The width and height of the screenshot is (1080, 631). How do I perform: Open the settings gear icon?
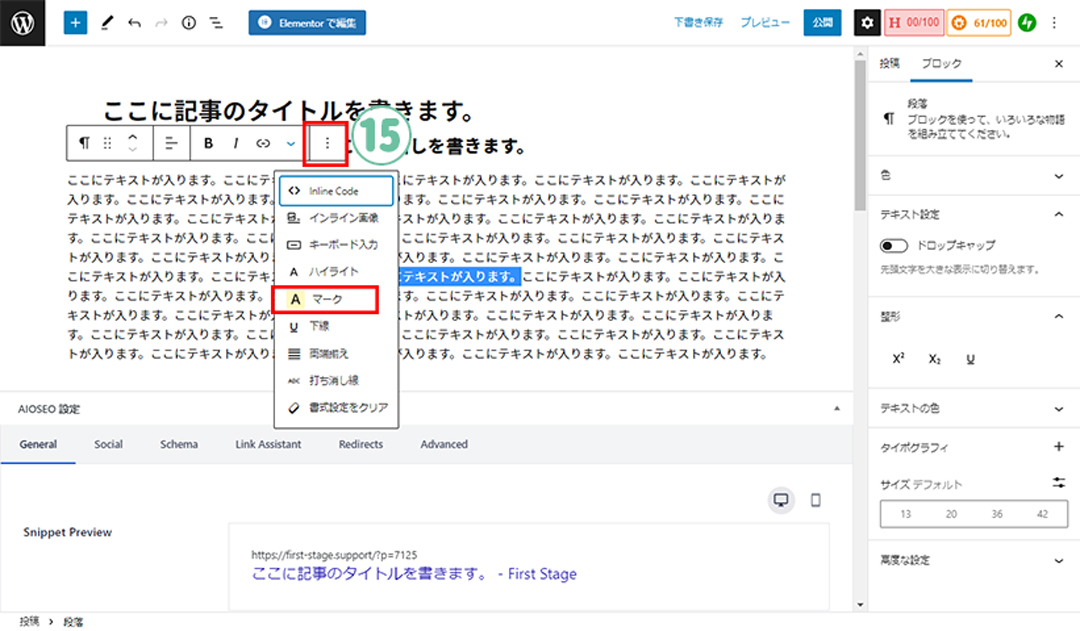point(867,22)
